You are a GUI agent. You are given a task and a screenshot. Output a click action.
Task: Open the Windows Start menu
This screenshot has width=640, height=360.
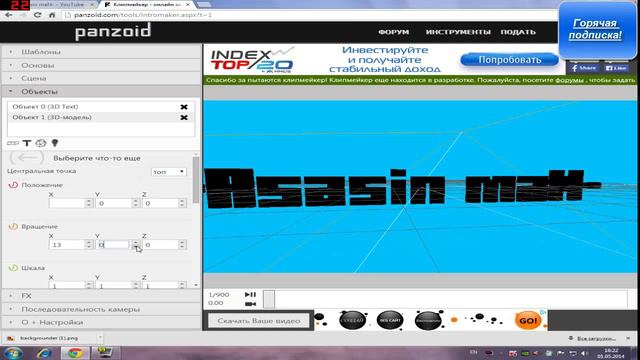pos(13,353)
